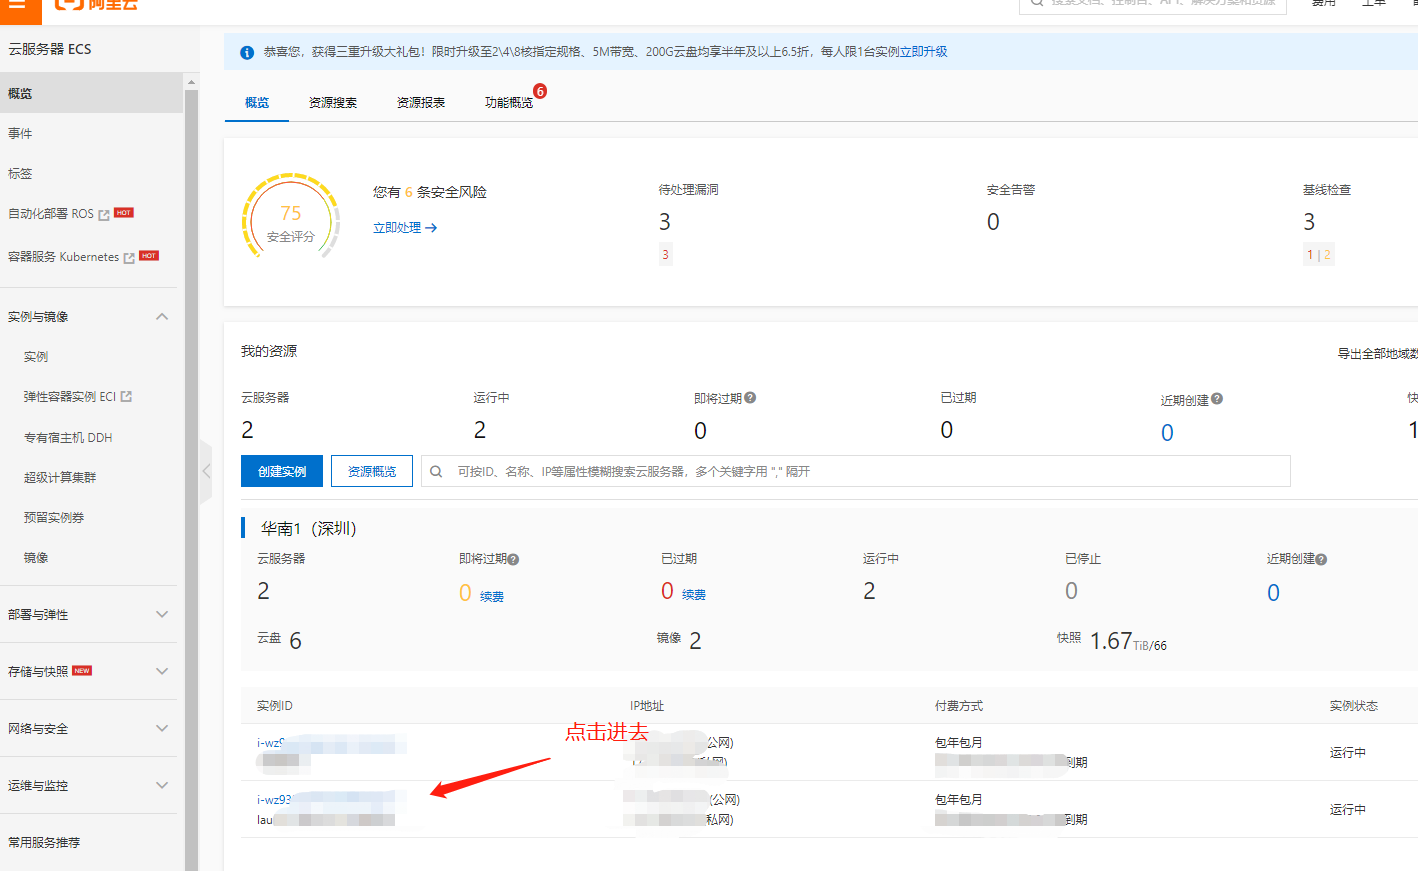Click the 待处理漏洞 count 3
The width and height of the screenshot is (1418, 871).
point(665,222)
